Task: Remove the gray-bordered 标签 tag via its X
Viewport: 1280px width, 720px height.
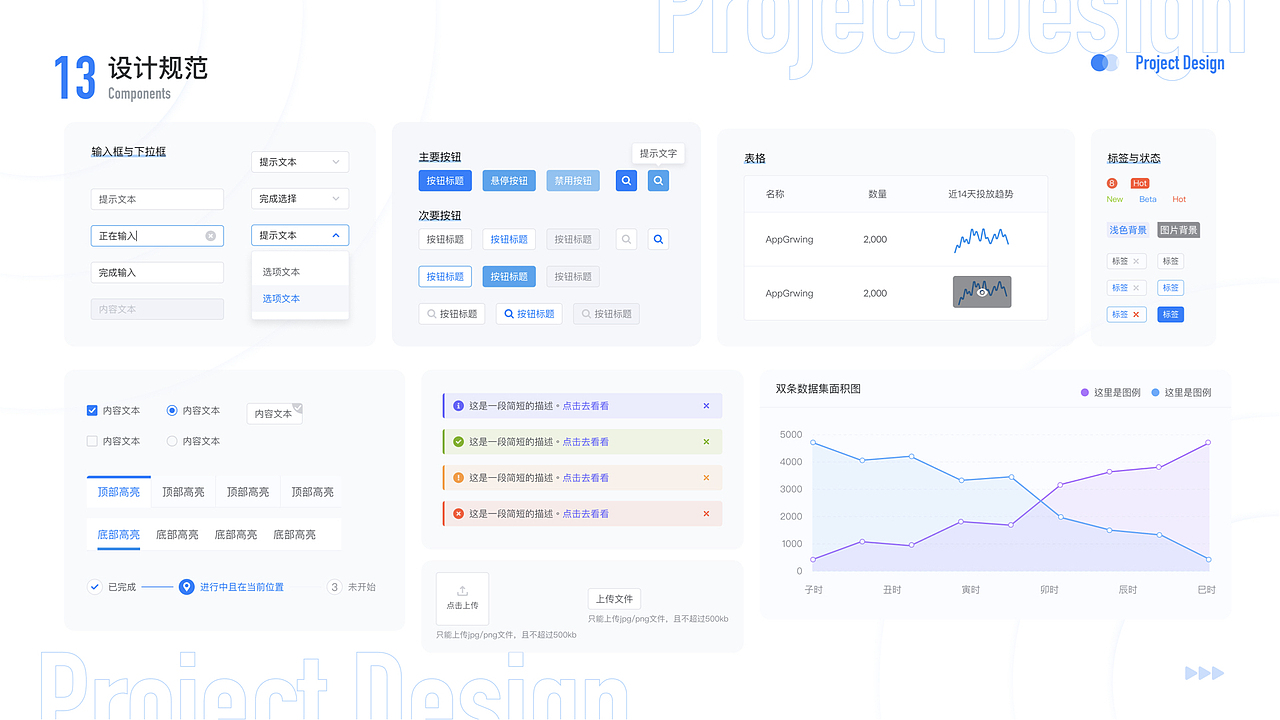Action: click(1136, 261)
